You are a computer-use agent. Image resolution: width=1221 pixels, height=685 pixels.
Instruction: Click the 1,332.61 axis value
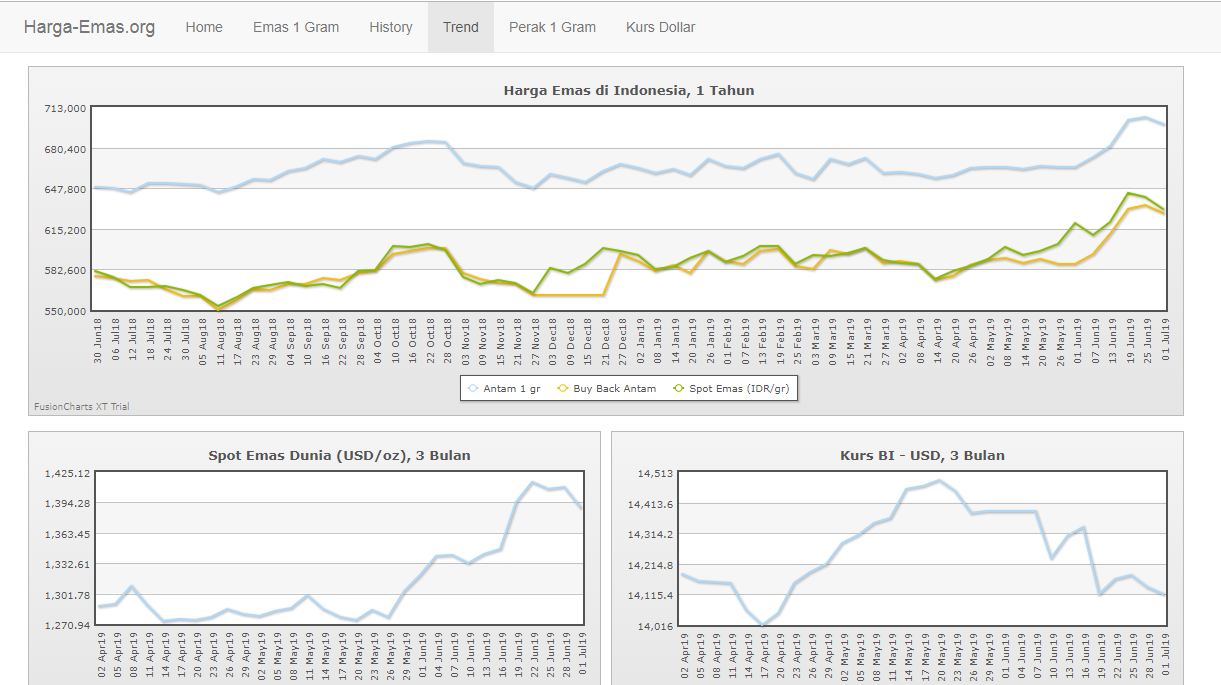67,564
